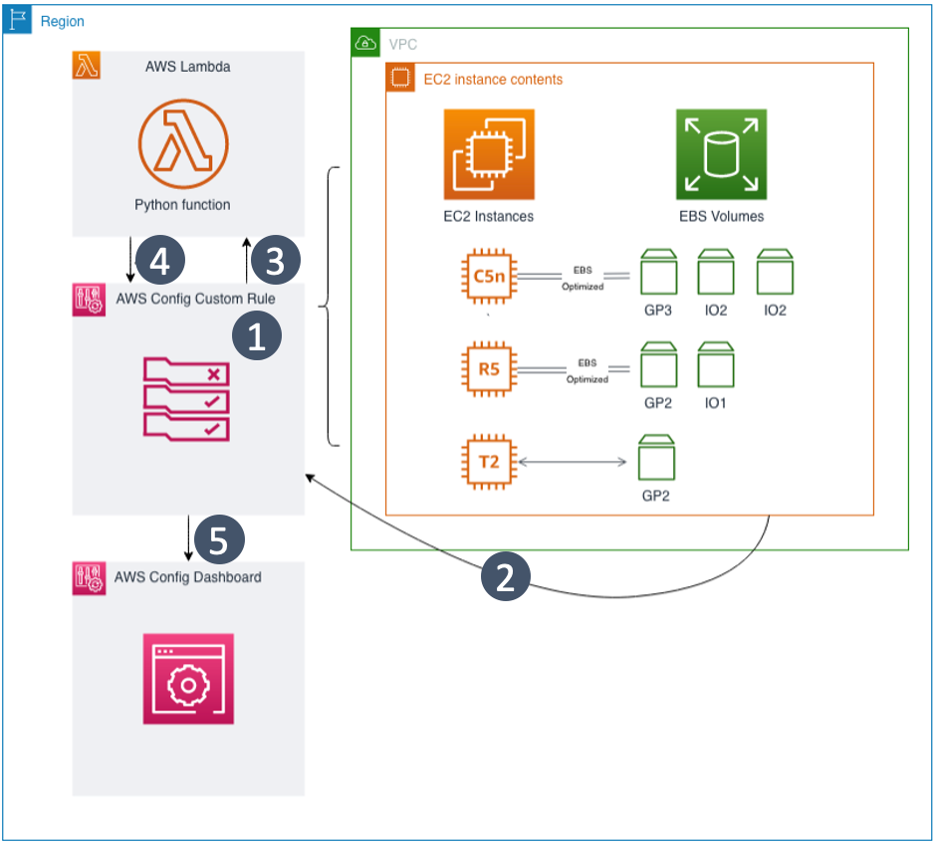Click the VPC cloud icon

[x=363, y=42]
